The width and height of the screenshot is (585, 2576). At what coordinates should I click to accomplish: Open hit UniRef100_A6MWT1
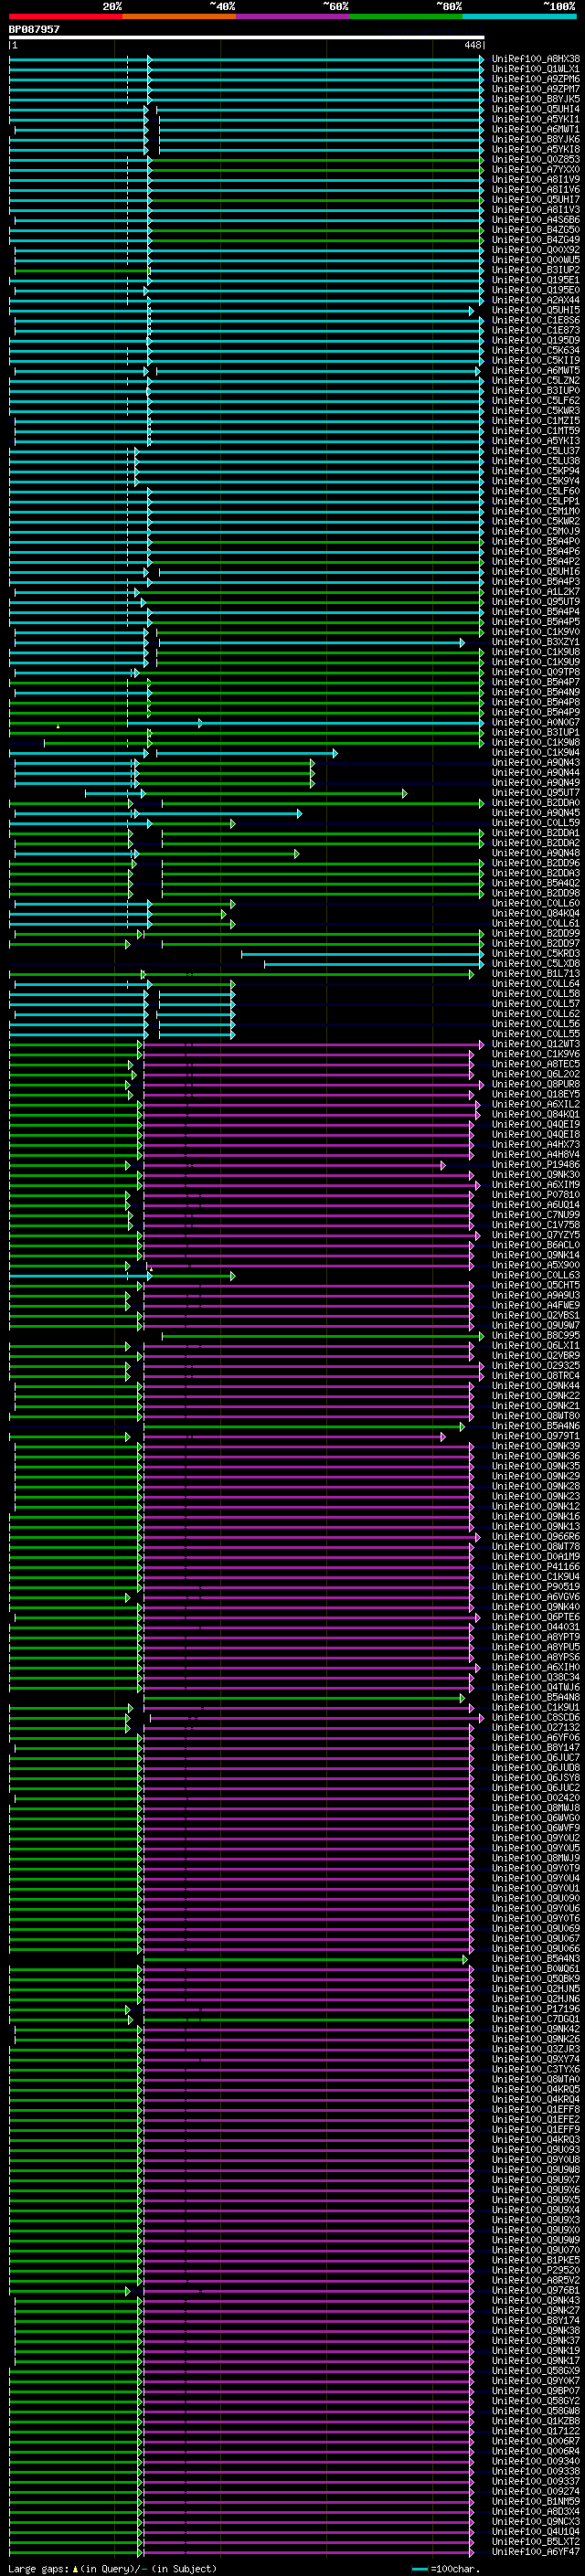point(536,129)
